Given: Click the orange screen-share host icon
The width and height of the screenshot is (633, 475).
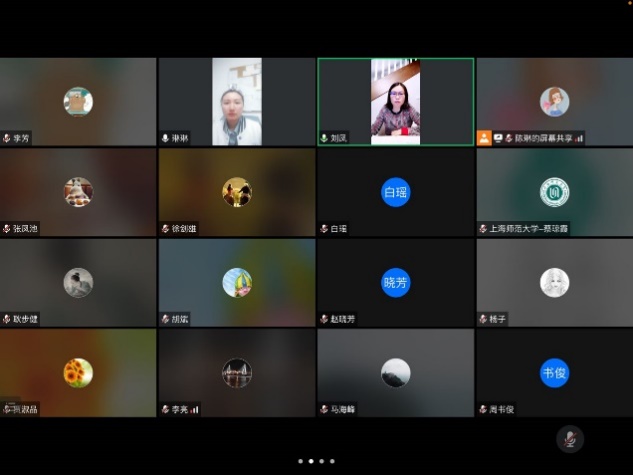Looking at the screenshot, I should (x=484, y=137).
